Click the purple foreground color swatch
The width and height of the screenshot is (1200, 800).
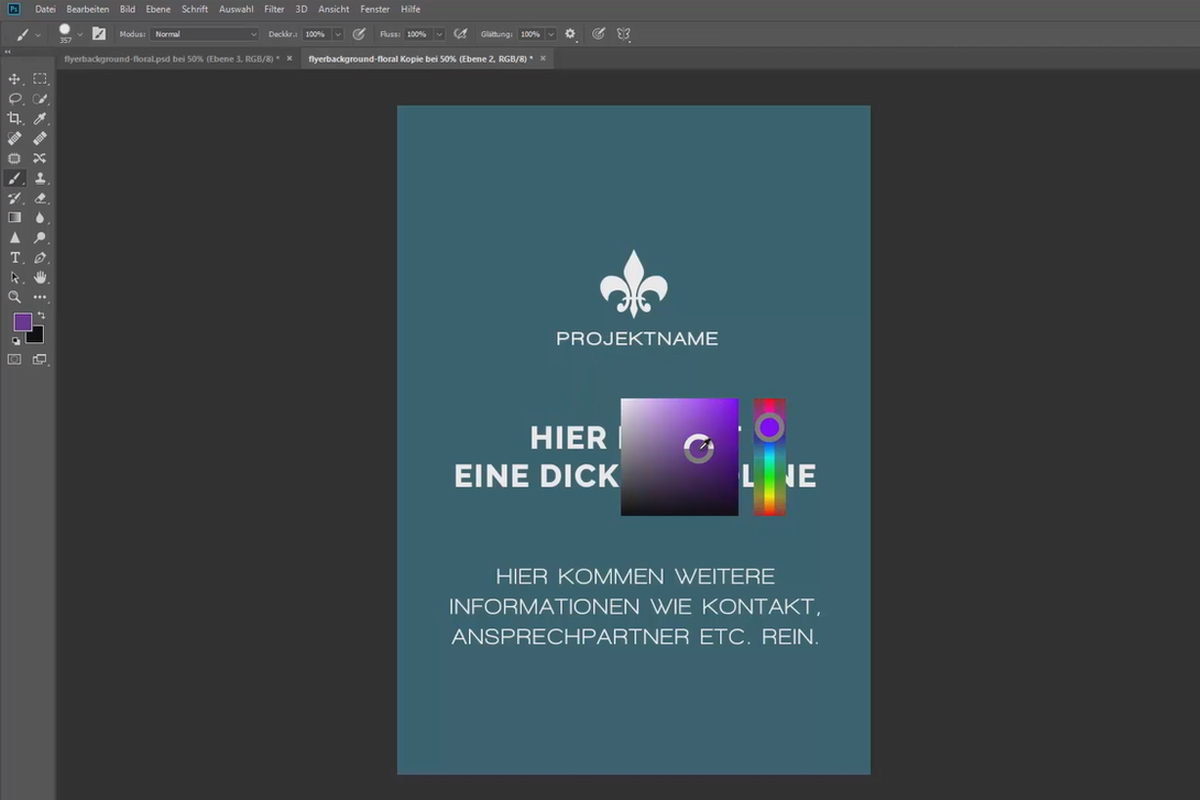click(x=23, y=323)
